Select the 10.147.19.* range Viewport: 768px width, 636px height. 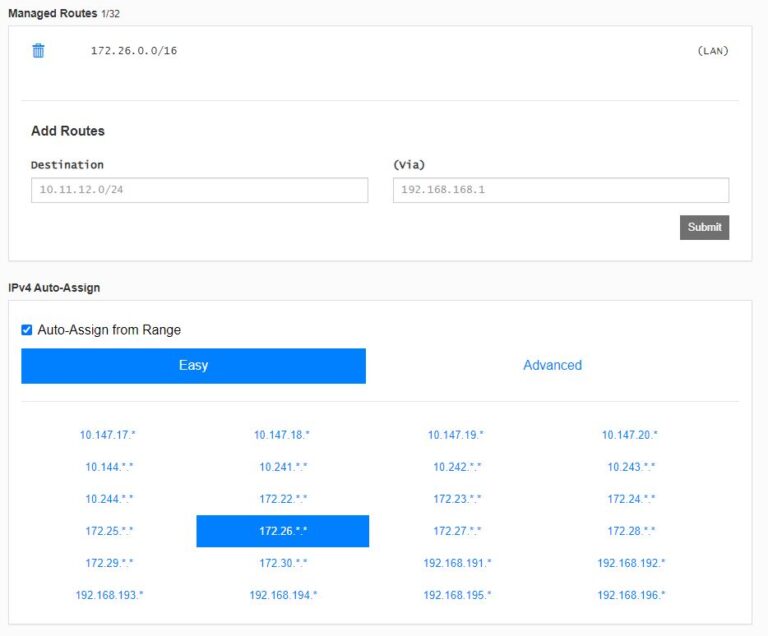click(456, 435)
